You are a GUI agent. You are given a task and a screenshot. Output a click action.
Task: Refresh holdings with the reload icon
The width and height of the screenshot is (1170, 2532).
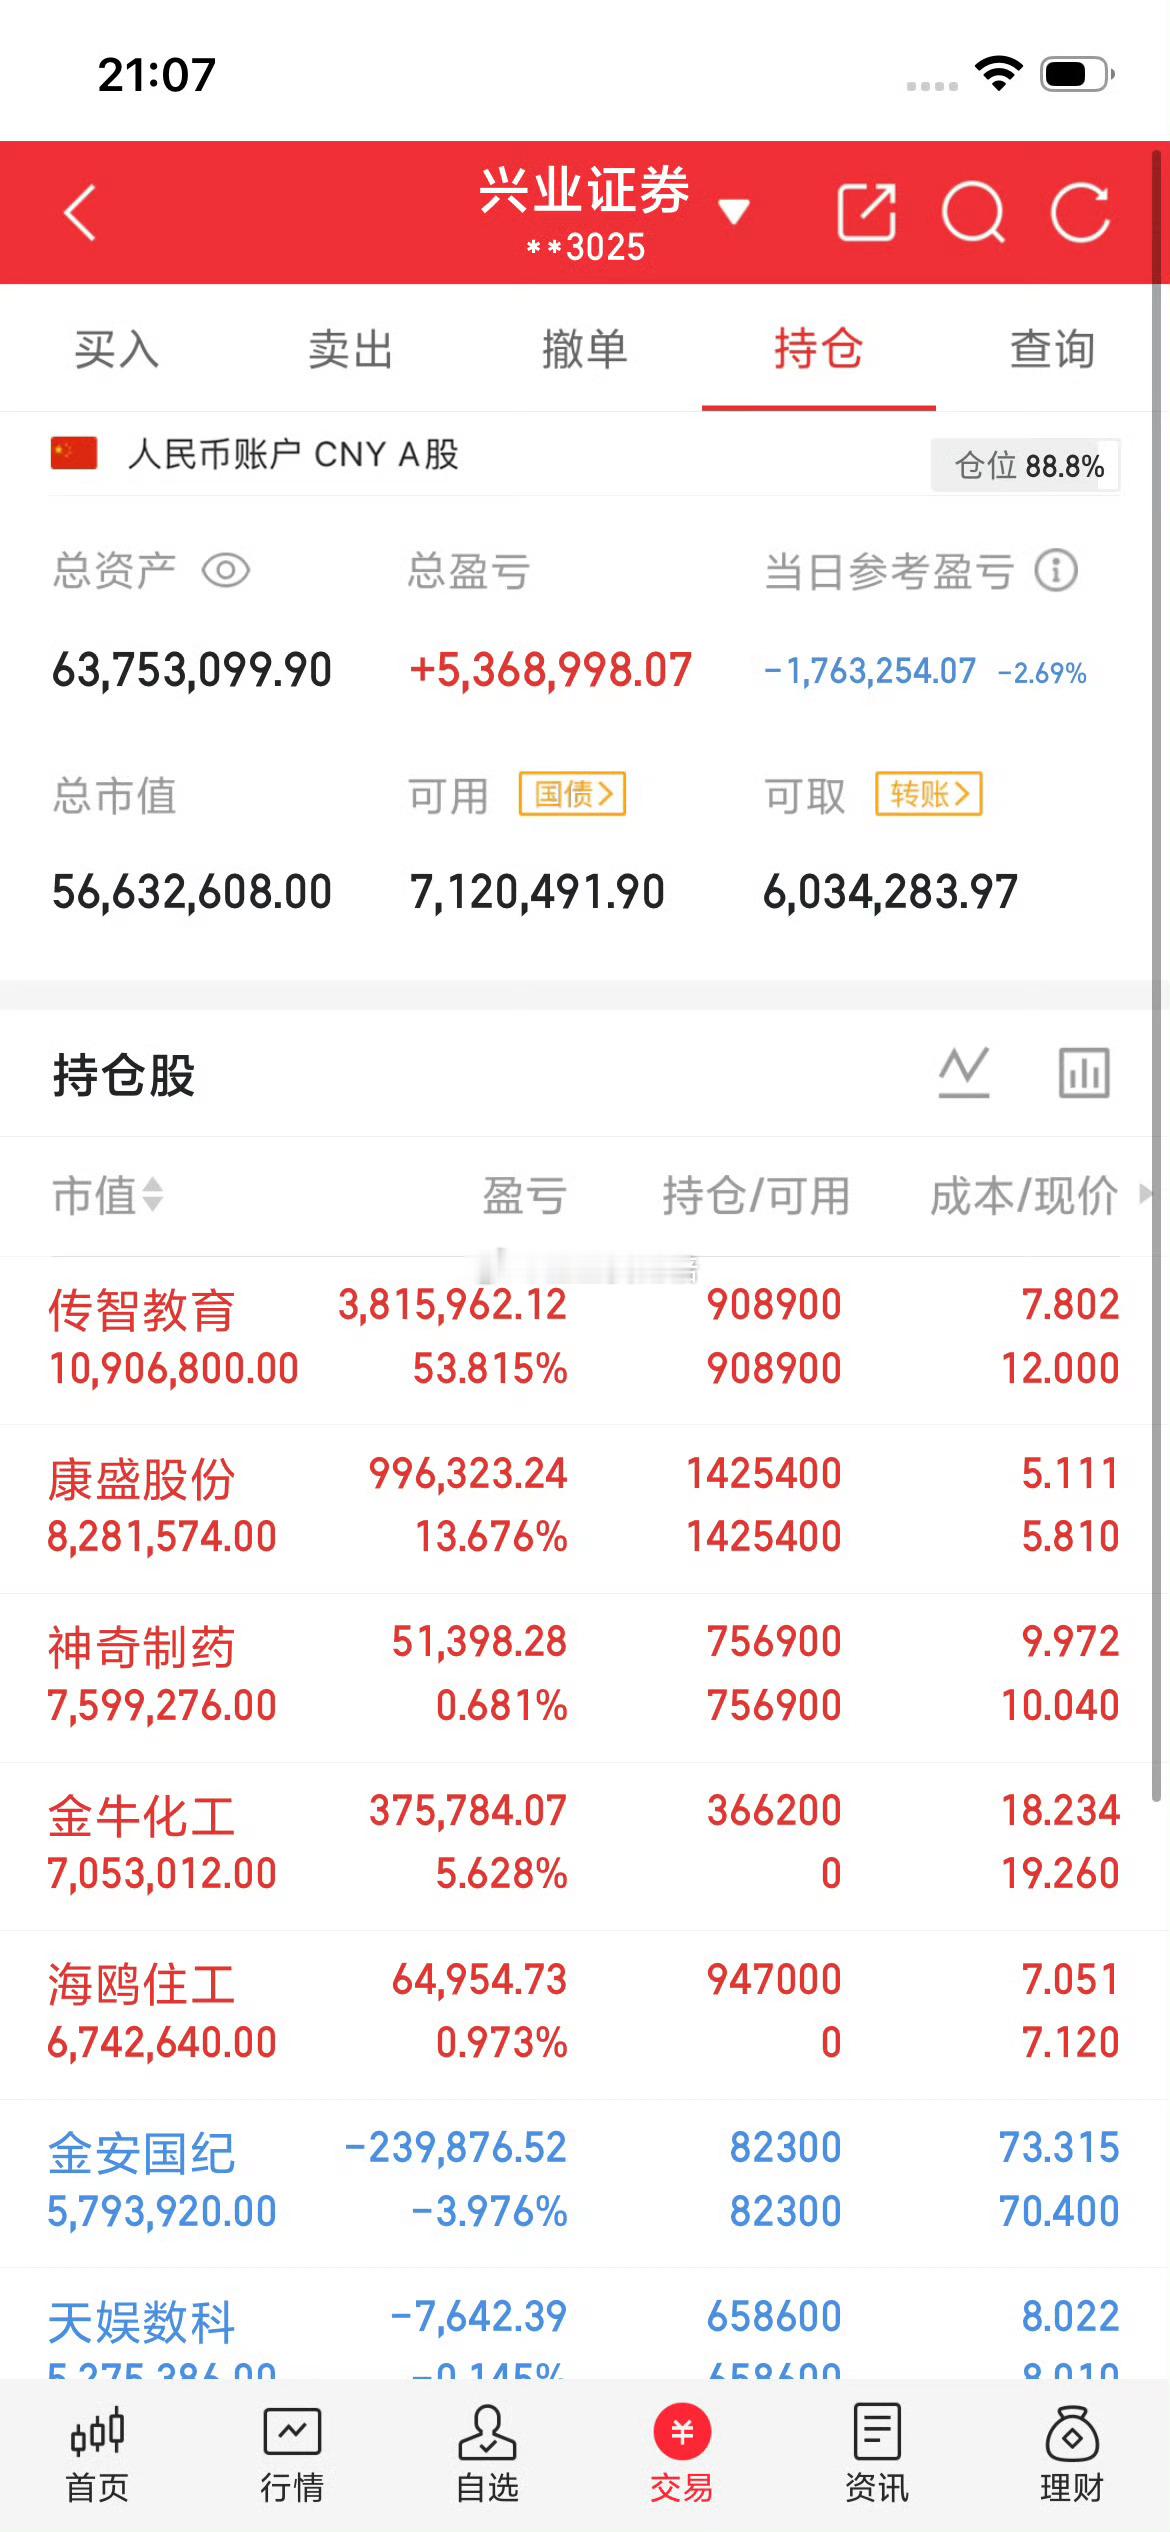pyautogui.click(x=1081, y=212)
